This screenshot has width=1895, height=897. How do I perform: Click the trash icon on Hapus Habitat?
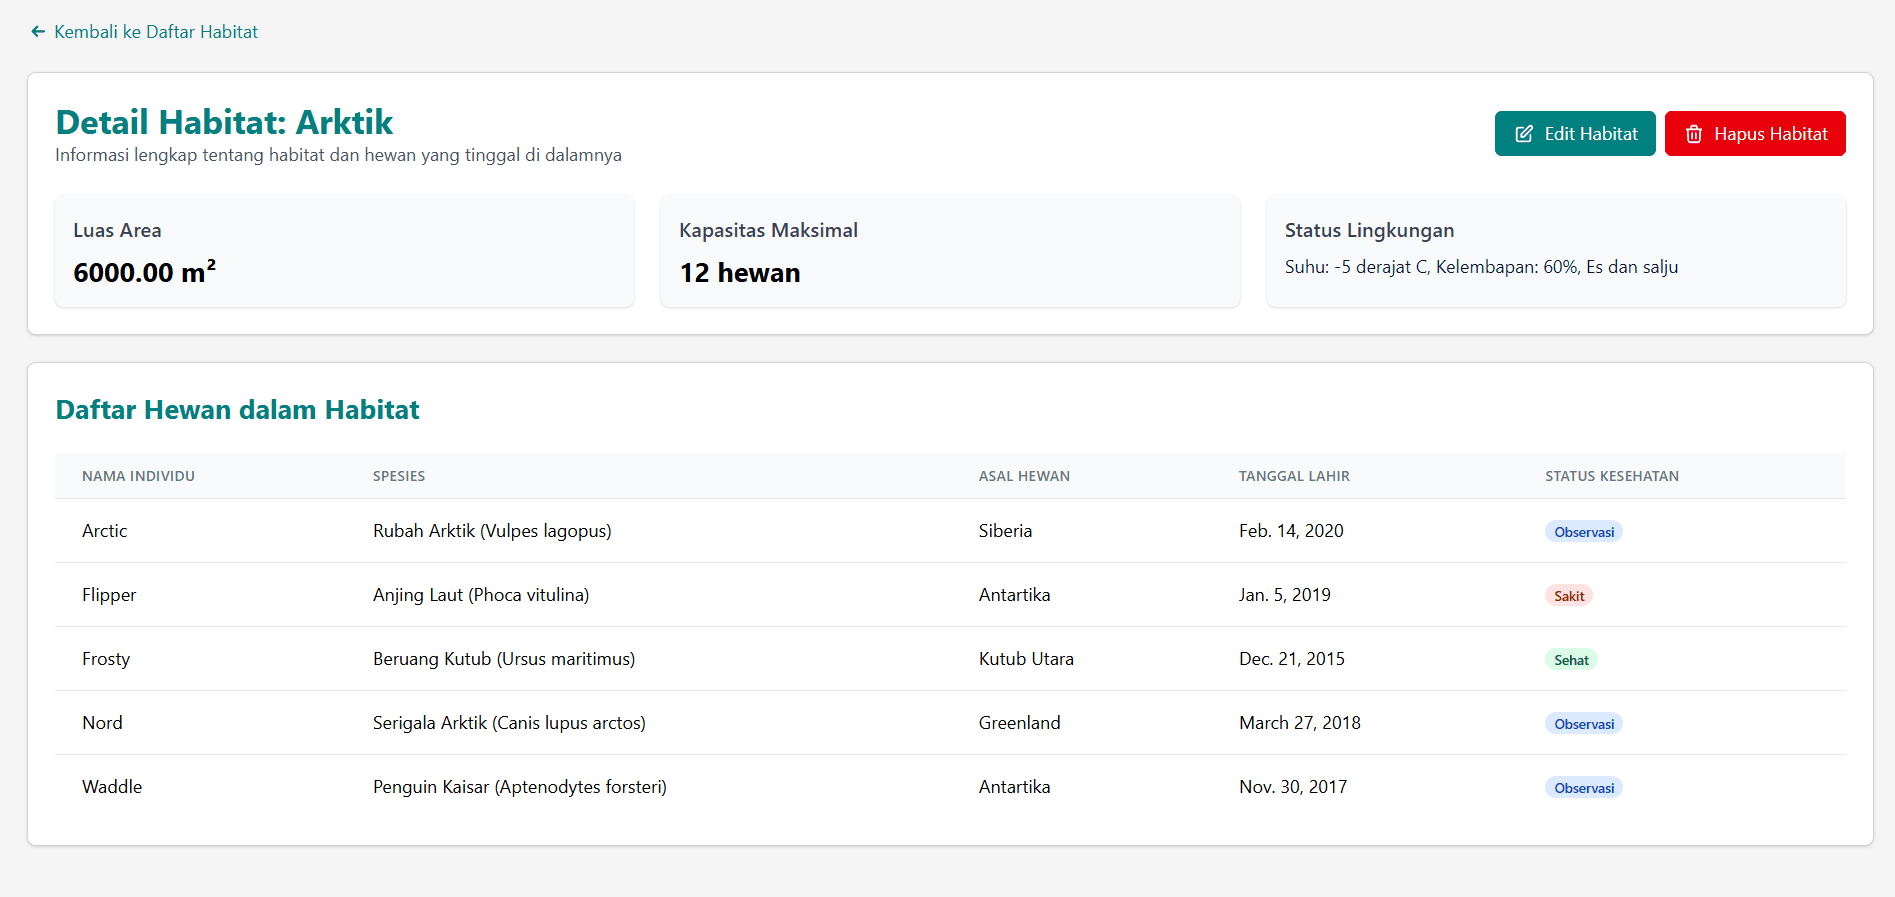[x=1693, y=134]
